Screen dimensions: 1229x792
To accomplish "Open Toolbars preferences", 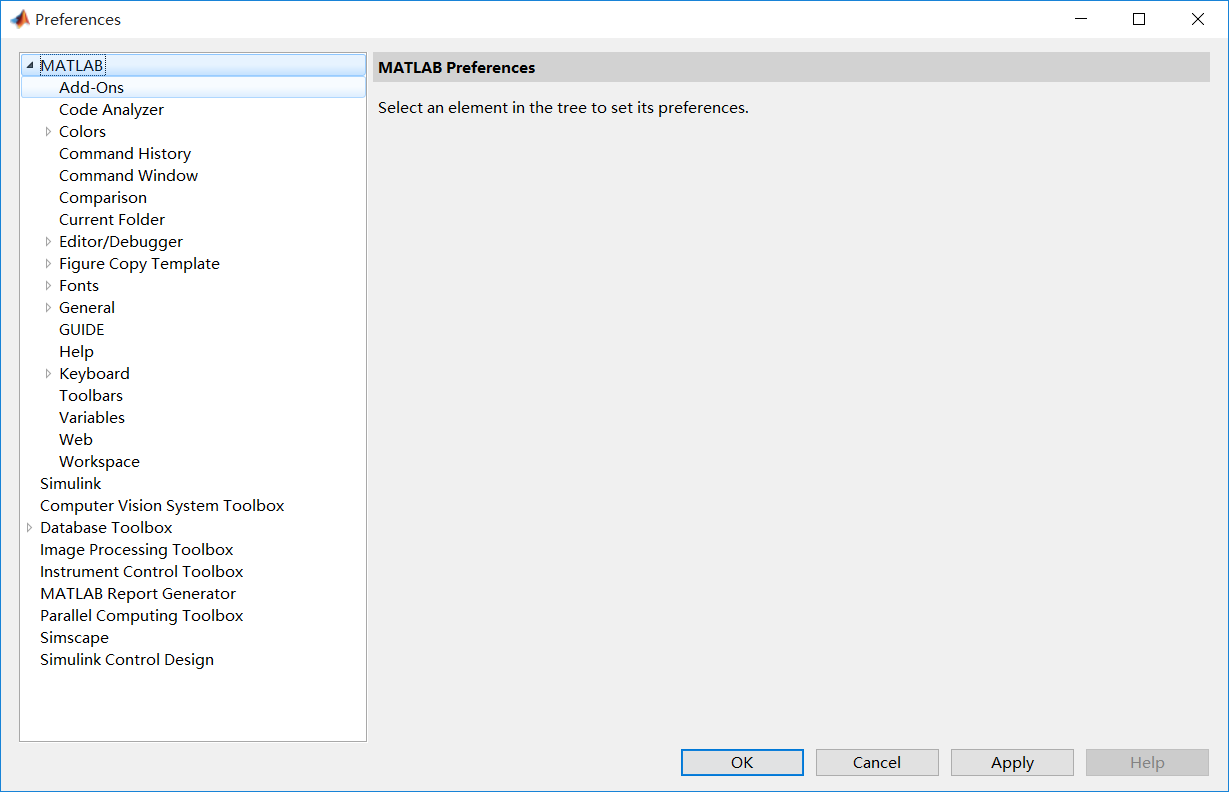I will pos(91,396).
